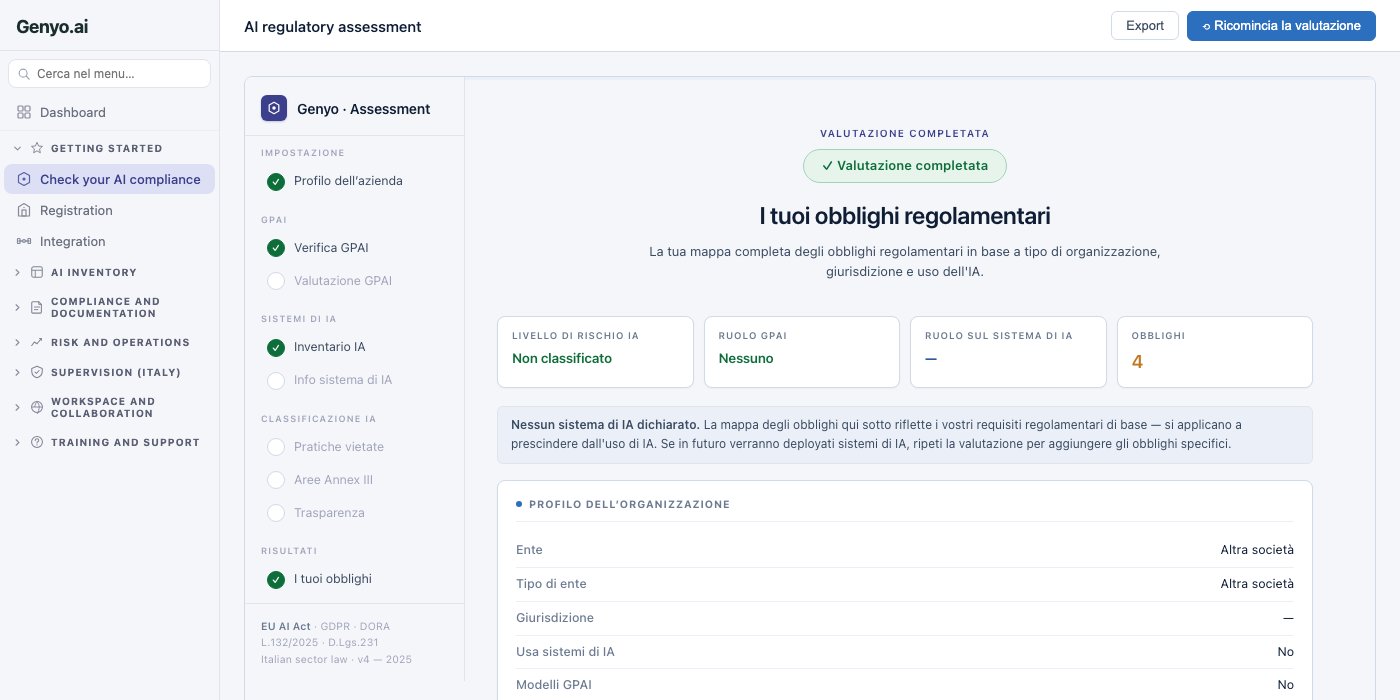Click the restart icon in Ricomincia la valutazione

1206,26
